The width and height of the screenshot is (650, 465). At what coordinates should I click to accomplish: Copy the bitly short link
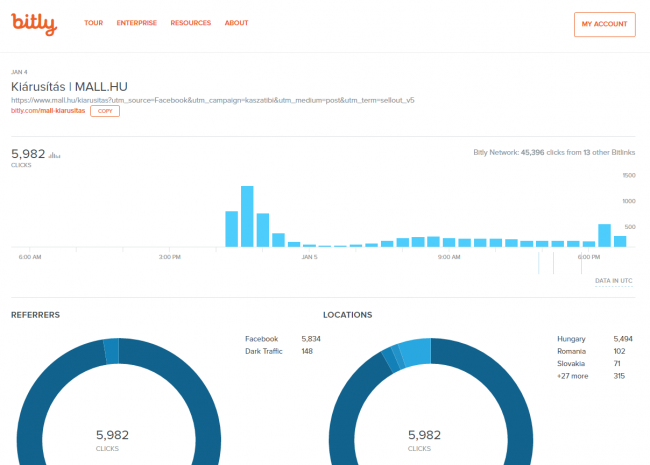click(x=105, y=111)
